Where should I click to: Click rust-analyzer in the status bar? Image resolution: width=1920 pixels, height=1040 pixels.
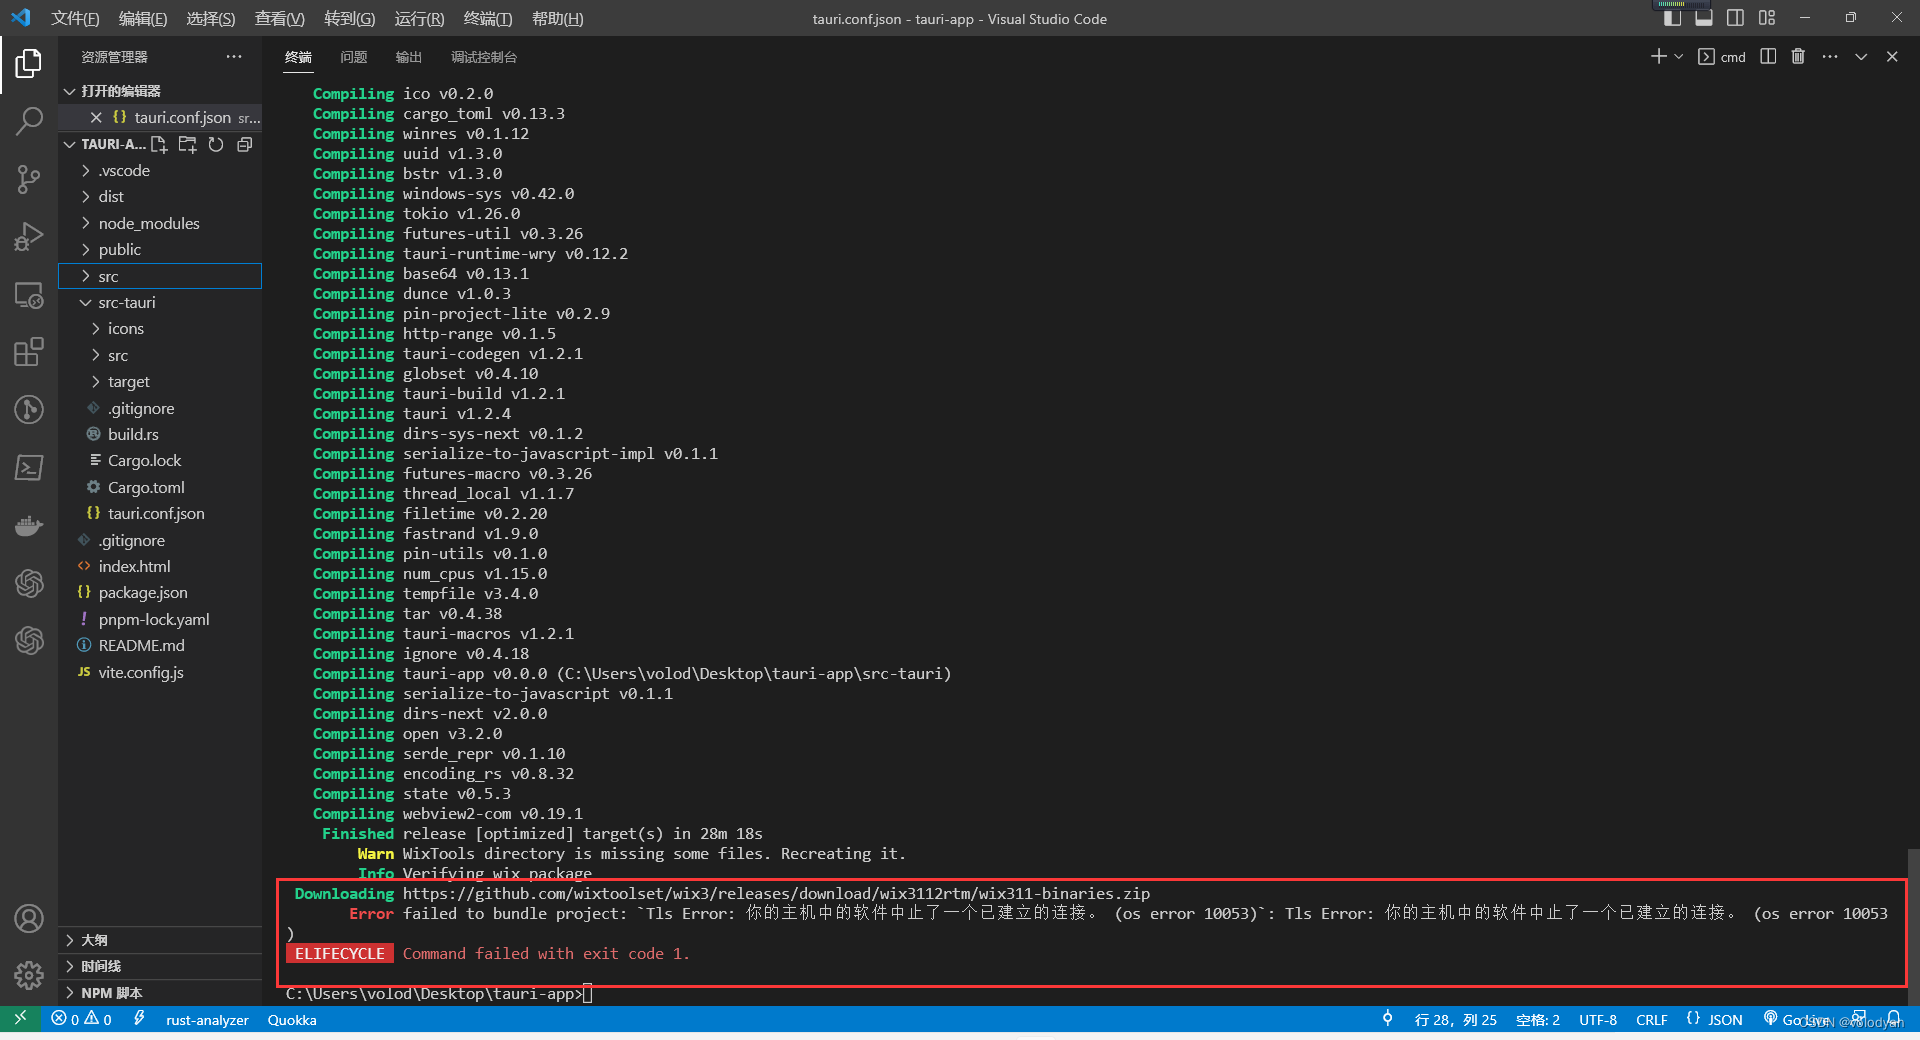(x=207, y=1019)
